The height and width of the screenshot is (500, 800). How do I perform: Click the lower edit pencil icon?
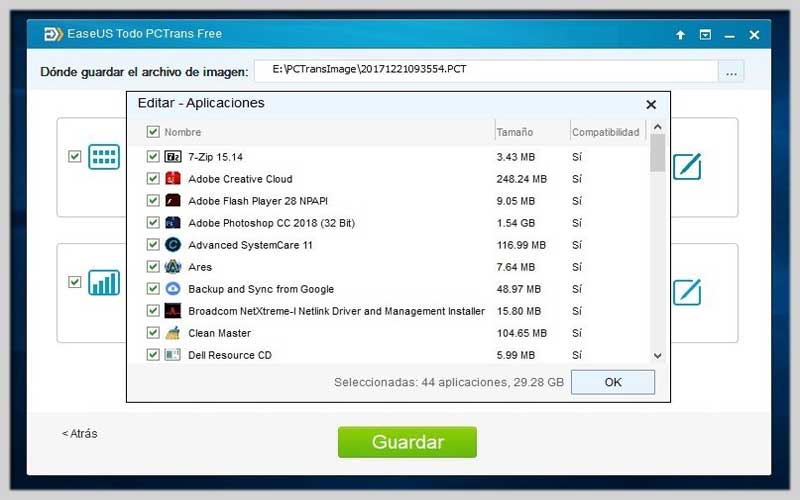(x=687, y=292)
